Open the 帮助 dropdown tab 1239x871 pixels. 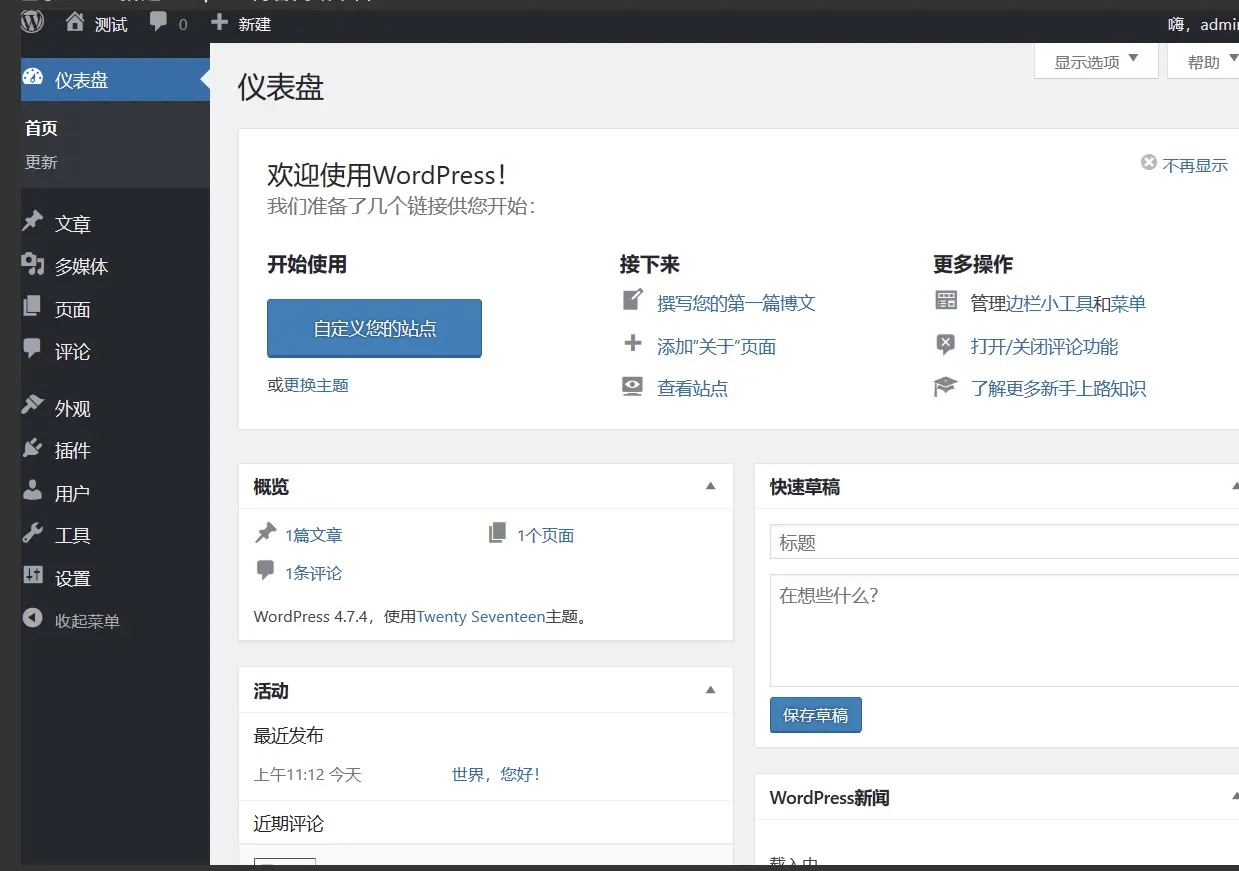coord(1204,62)
